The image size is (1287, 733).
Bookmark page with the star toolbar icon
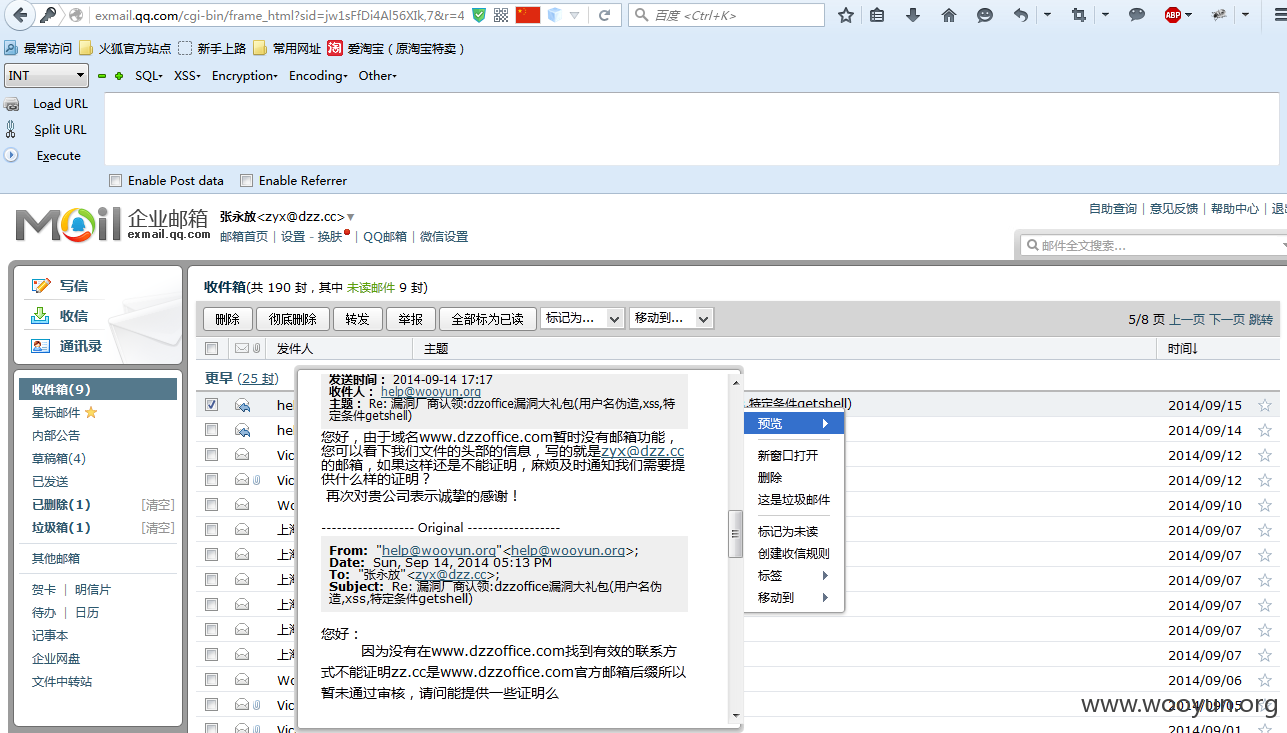tap(846, 15)
